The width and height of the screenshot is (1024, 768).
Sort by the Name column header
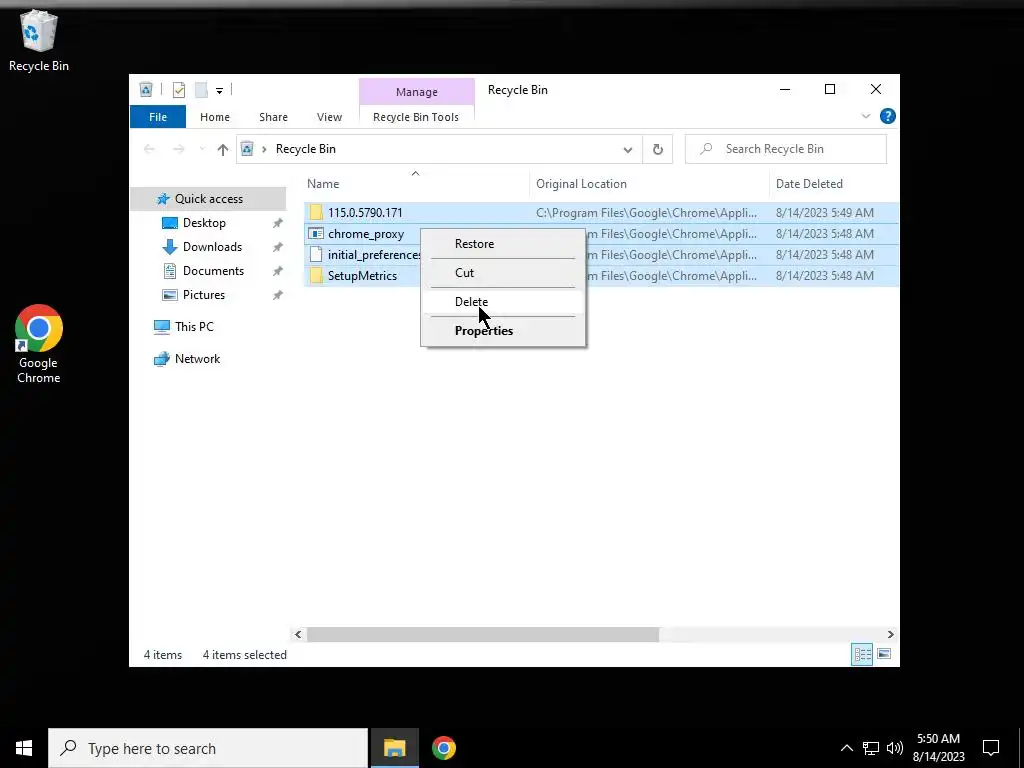(417, 184)
